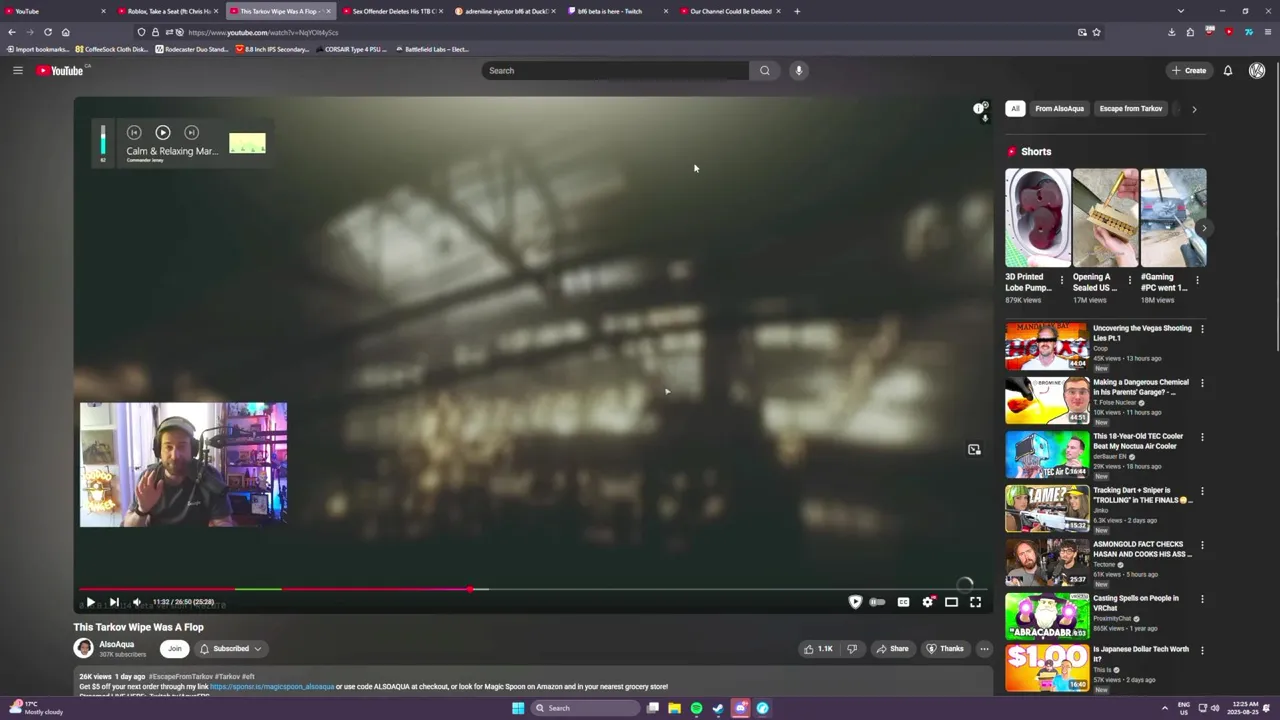Open options for Opening A Sealed US short

pos(1130,281)
